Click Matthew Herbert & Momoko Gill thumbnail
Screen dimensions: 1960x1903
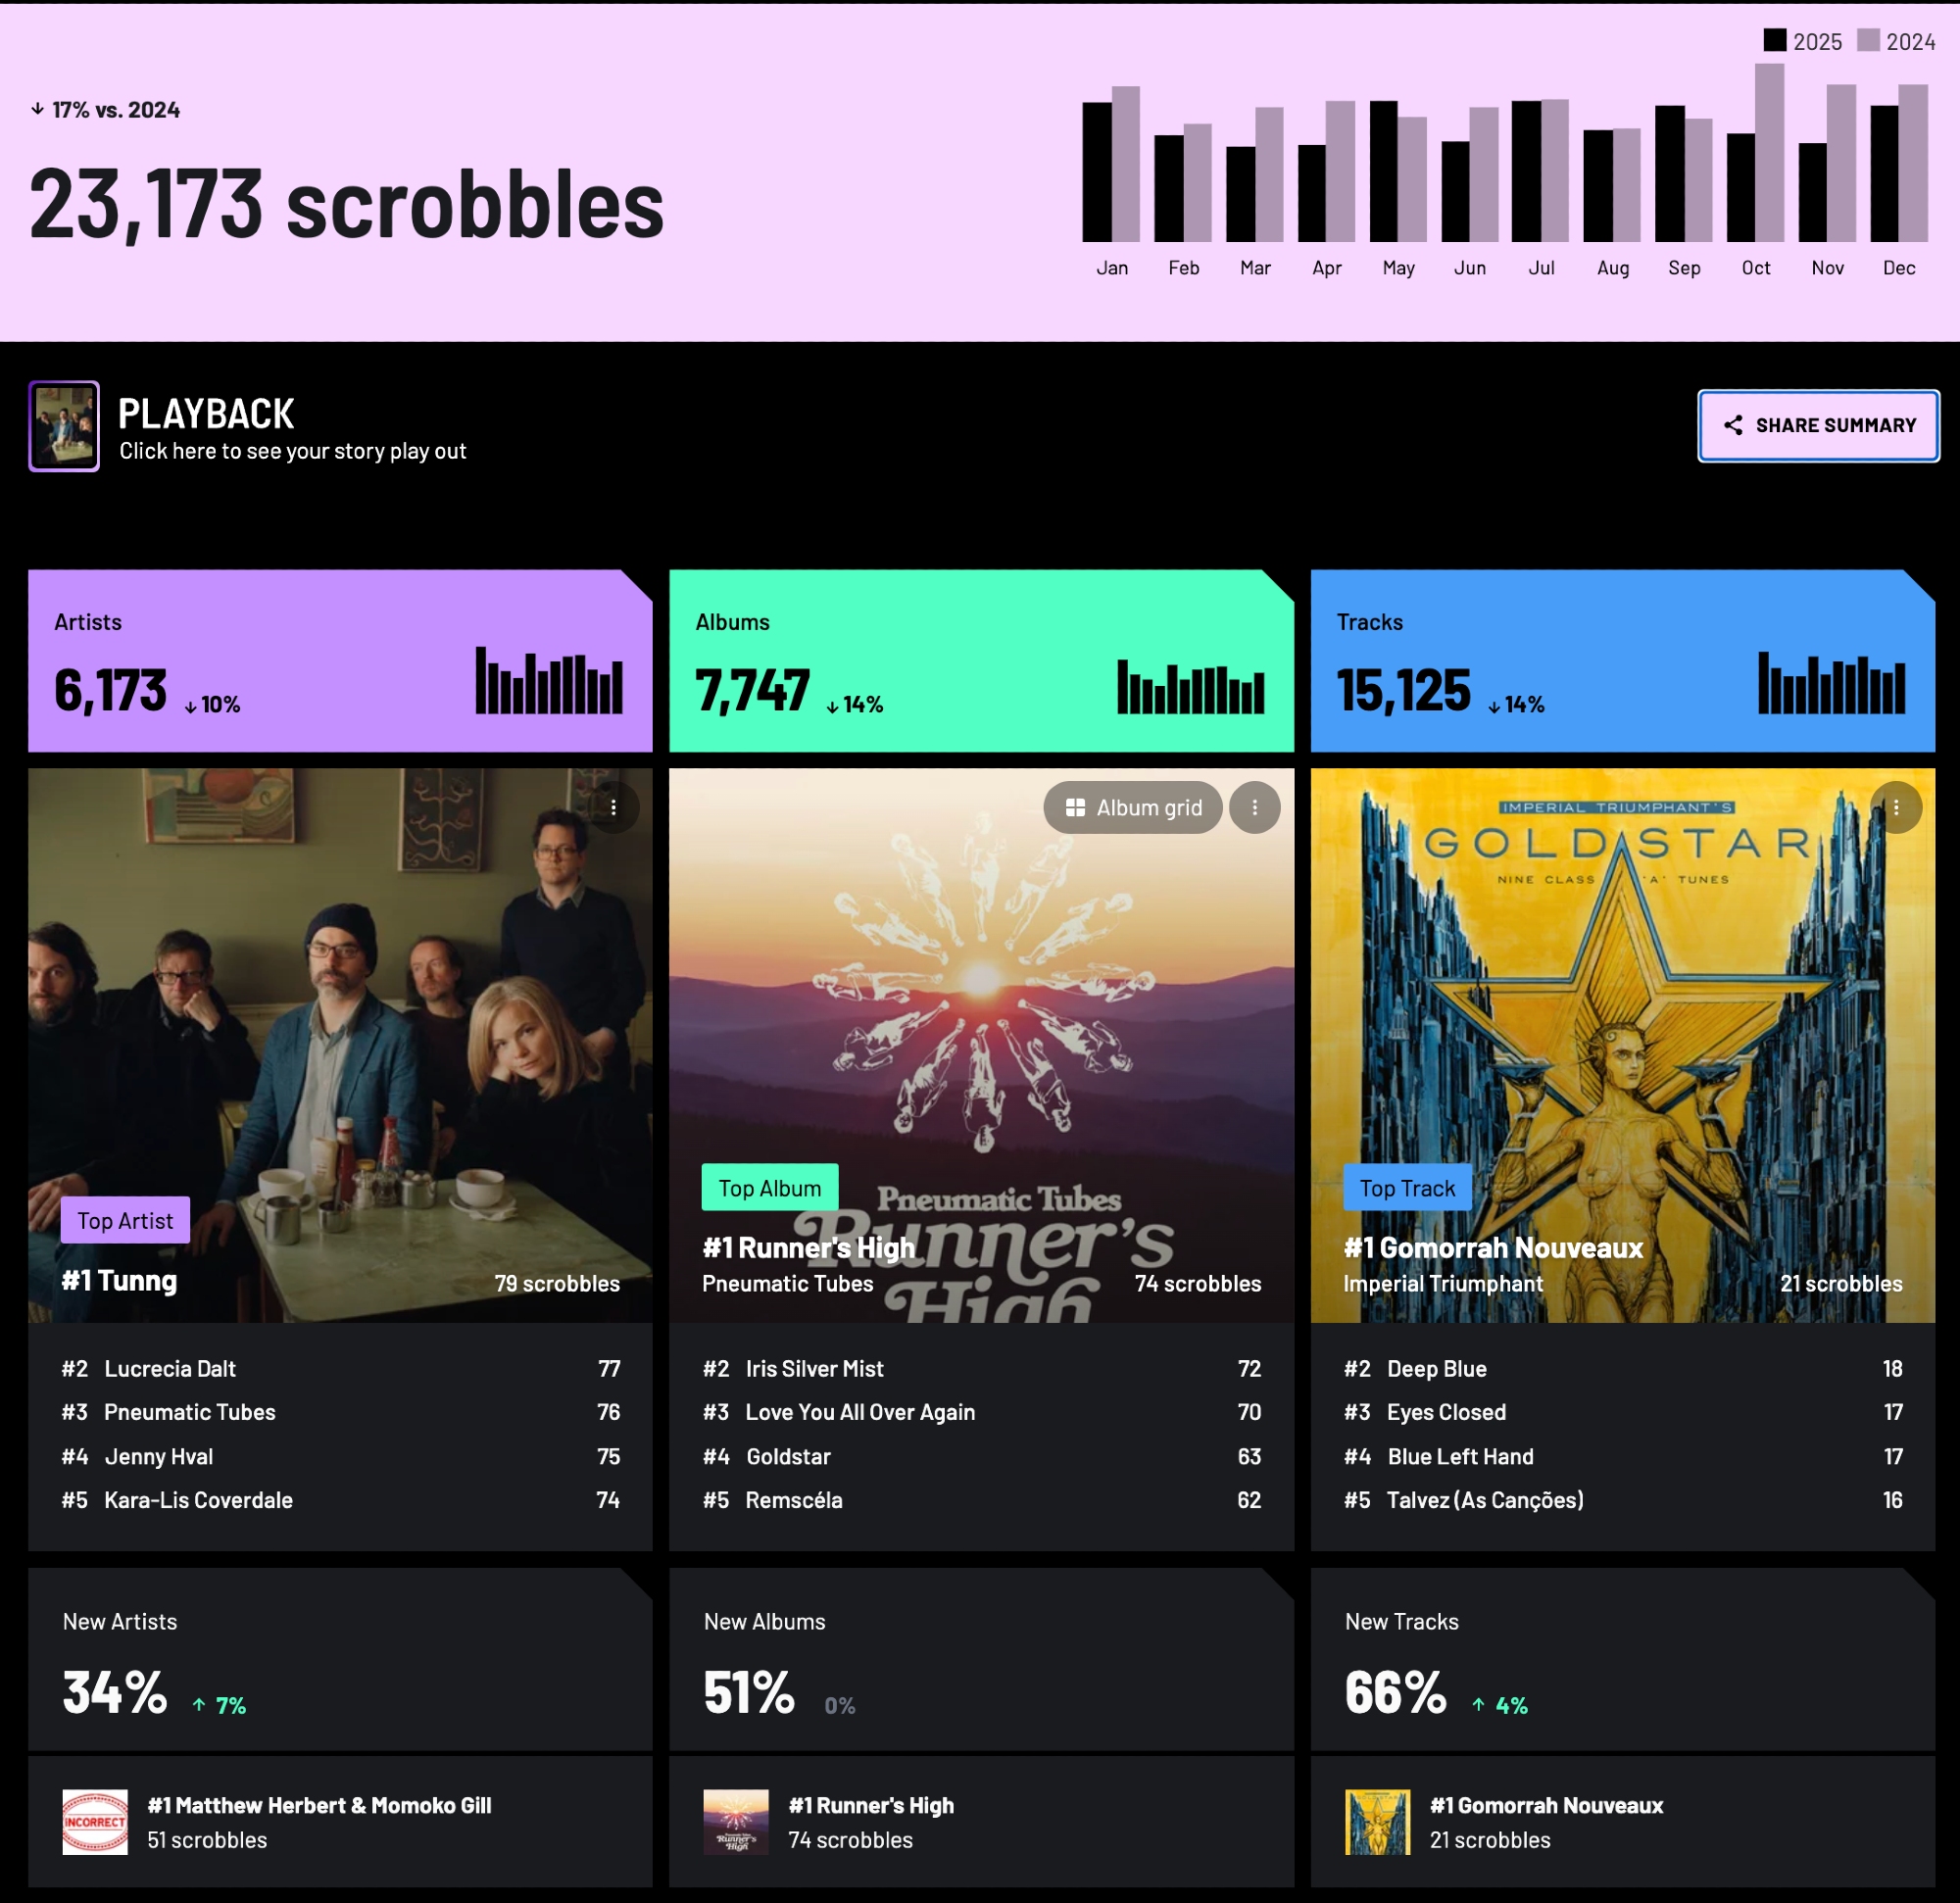[x=95, y=1822]
